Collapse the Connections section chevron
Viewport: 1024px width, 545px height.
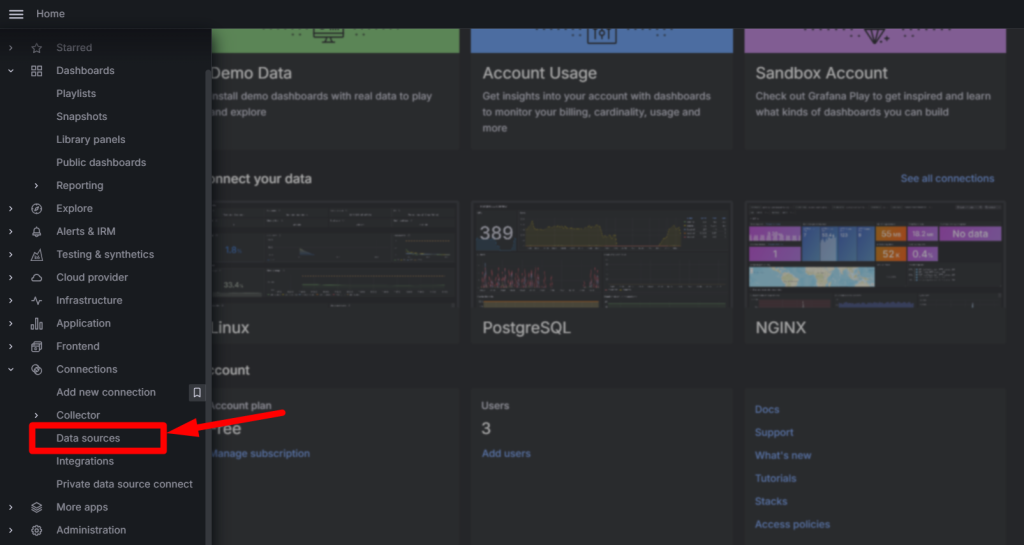(x=11, y=370)
